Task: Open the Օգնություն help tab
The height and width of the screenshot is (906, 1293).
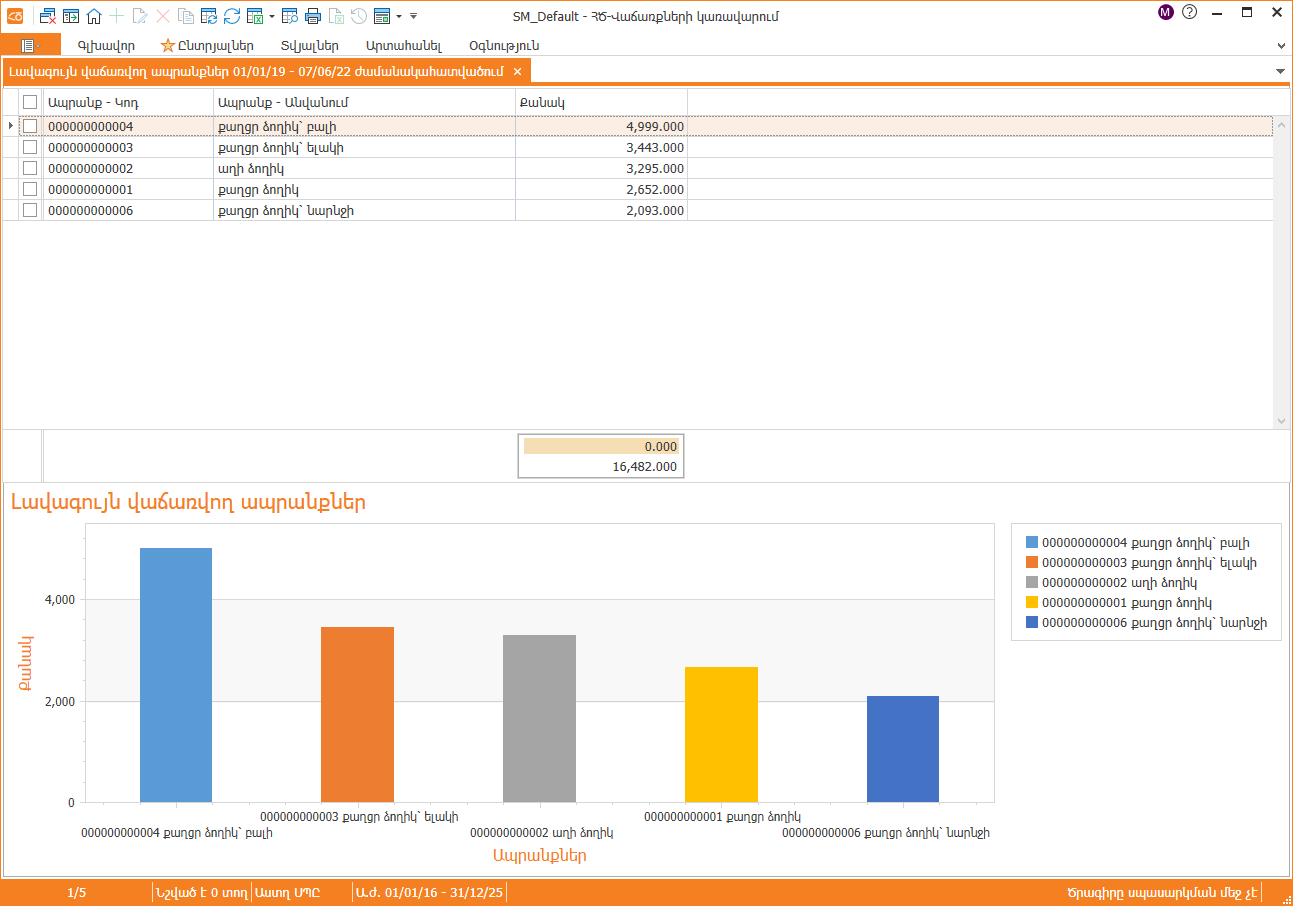Action: [x=504, y=46]
